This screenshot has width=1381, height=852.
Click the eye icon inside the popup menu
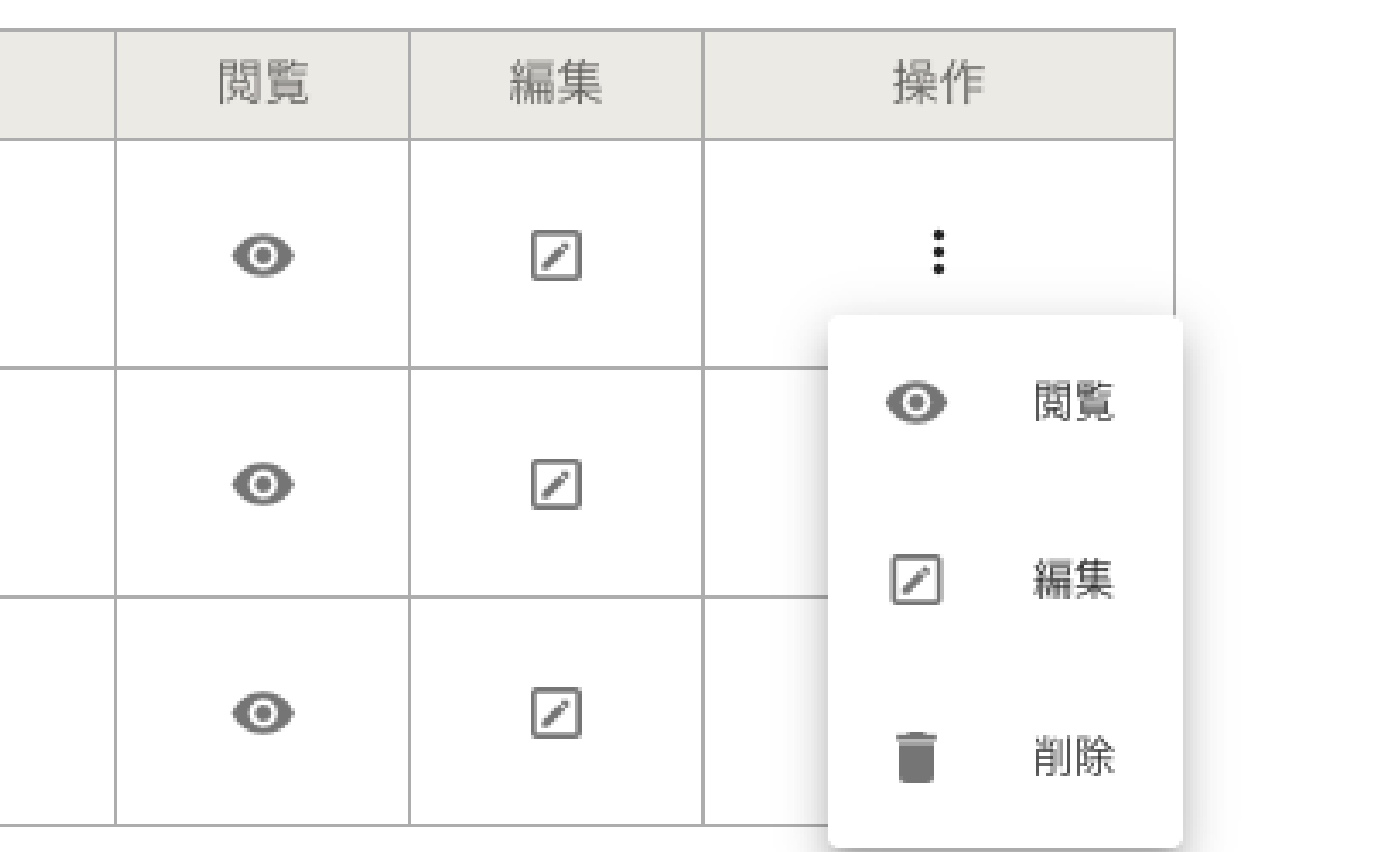click(x=916, y=403)
